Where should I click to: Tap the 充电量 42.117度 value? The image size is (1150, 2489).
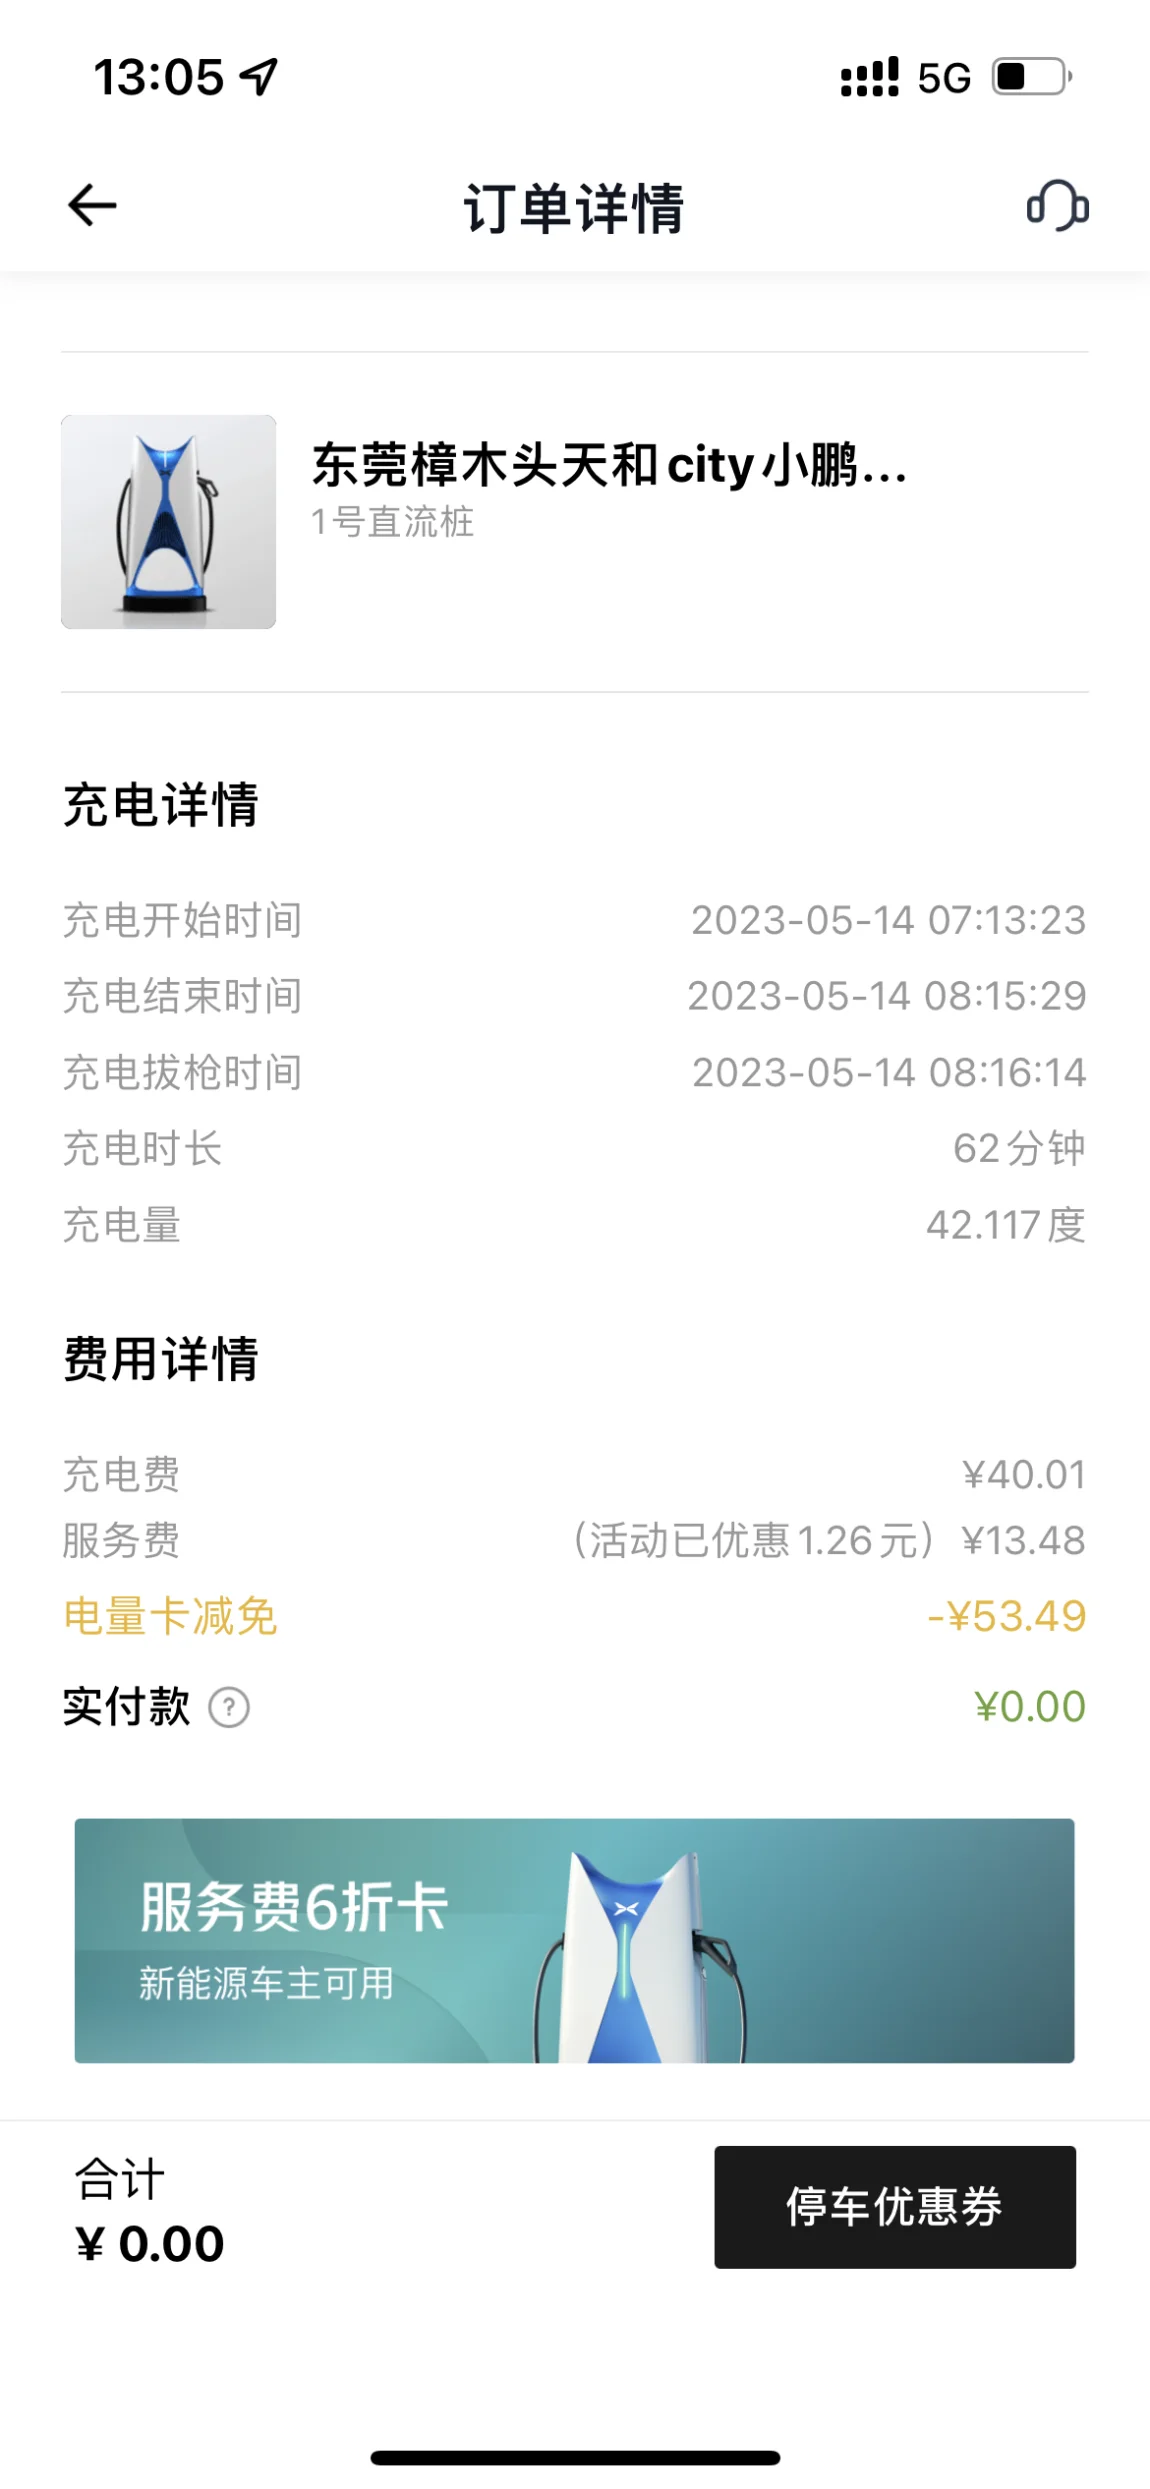pyautogui.click(x=1006, y=1225)
